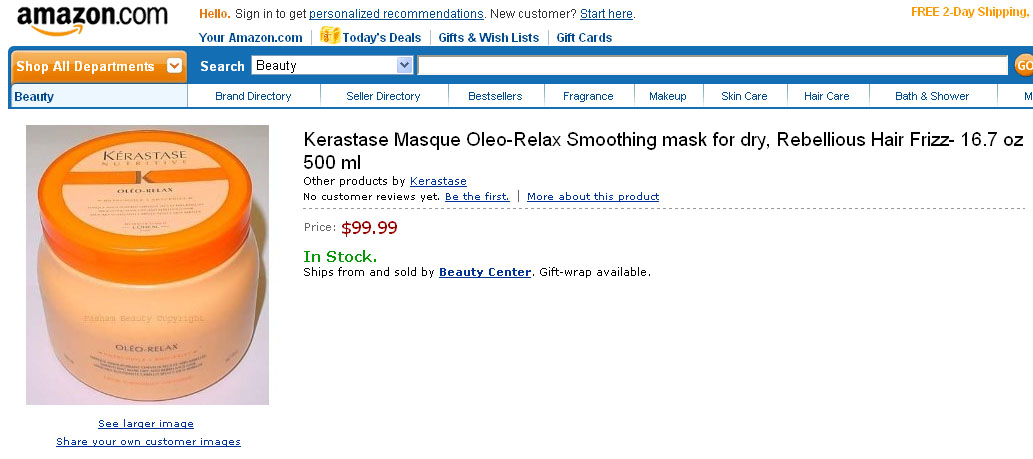The width and height of the screenshot is (1033, 459).
Task: Open the Seller Directory tab
Action: [383, 96]
